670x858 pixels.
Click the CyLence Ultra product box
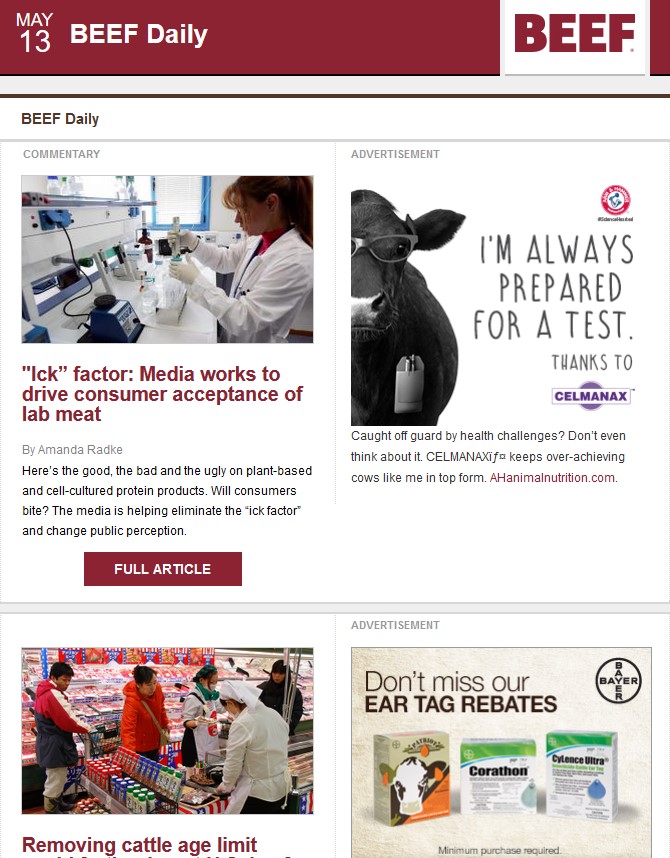[x=582, y=775]
